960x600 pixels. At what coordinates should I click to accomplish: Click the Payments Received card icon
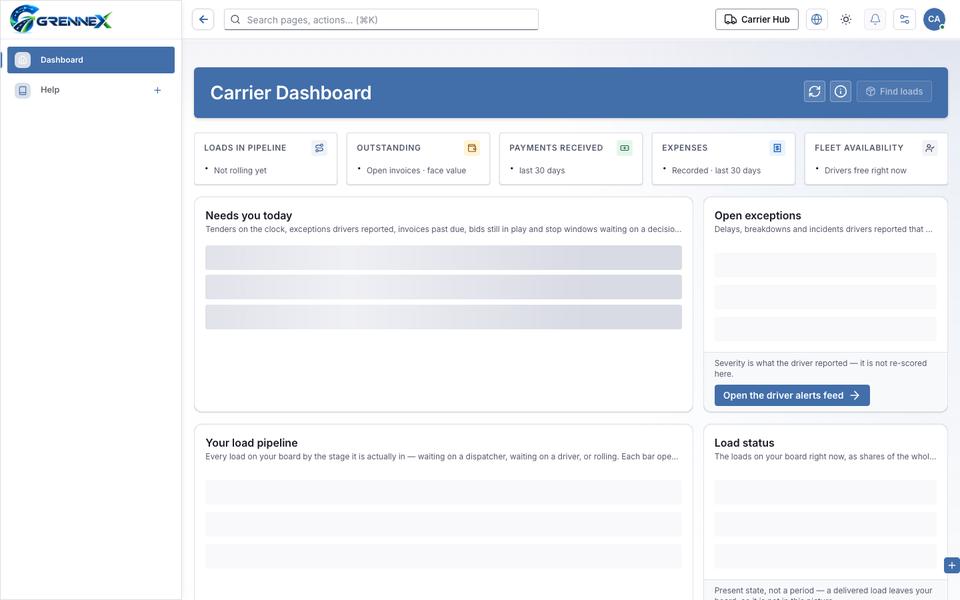(624, 148)
